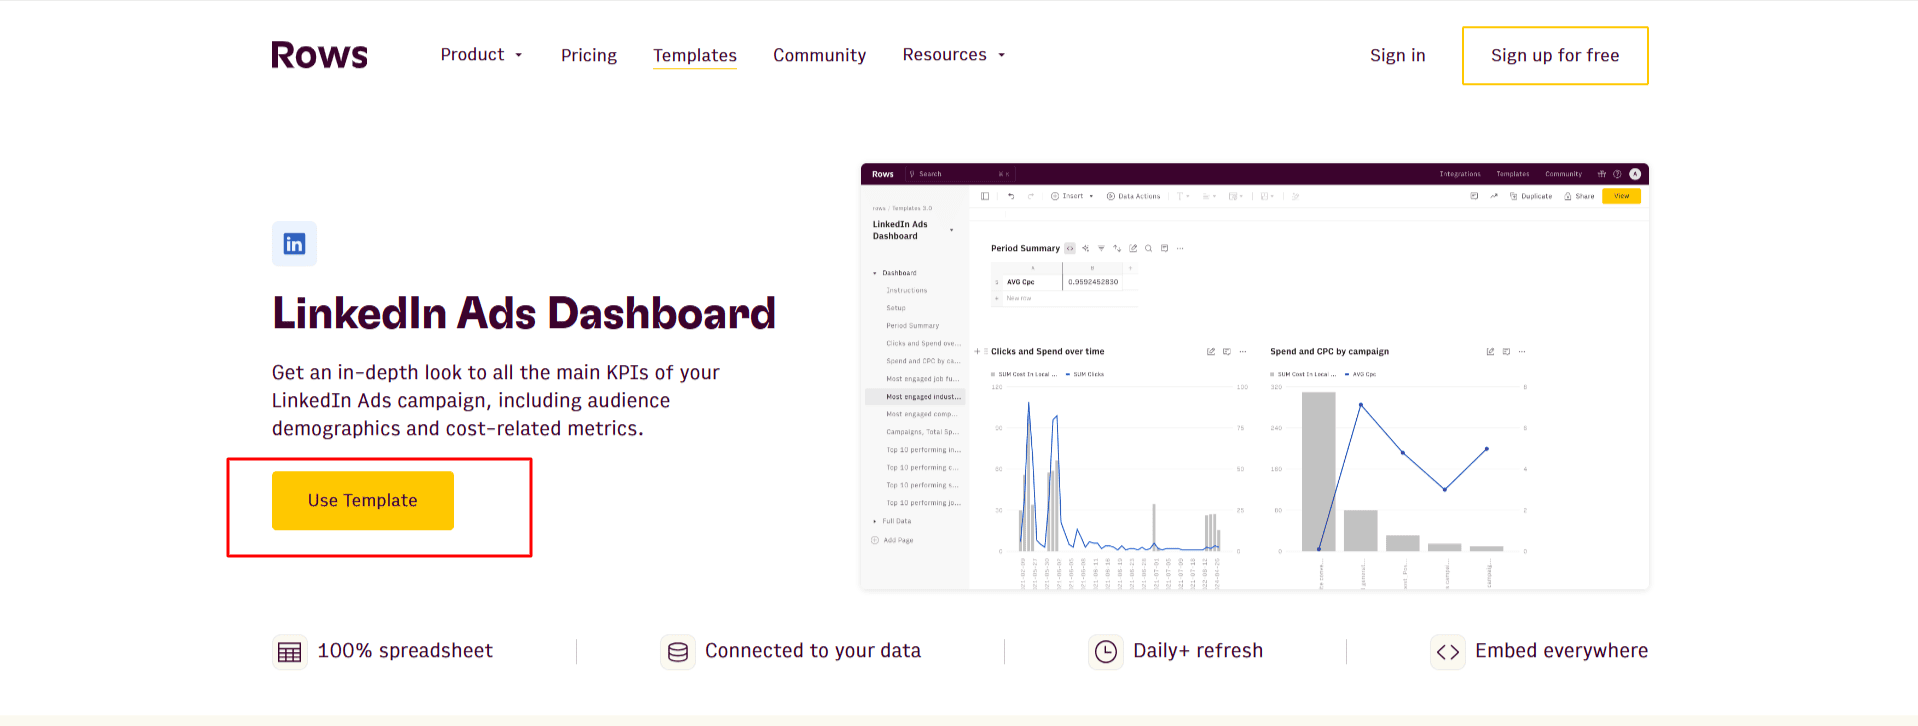Screen dimensions: 1918x726
Task: Collapse the Dashboard tree section in preview sidebar
Action: [x=875, y=273]
